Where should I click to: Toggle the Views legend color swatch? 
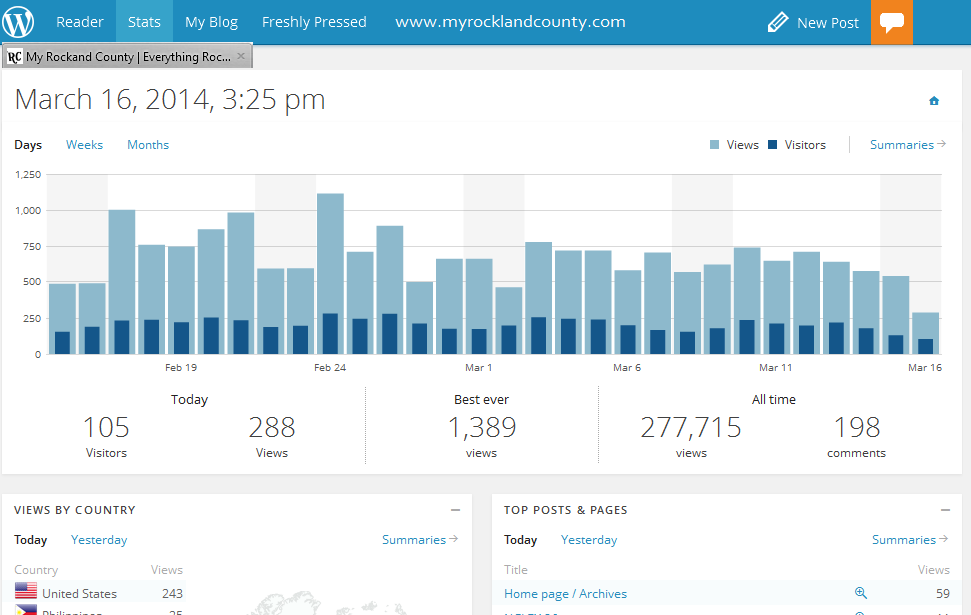[714, 145]
